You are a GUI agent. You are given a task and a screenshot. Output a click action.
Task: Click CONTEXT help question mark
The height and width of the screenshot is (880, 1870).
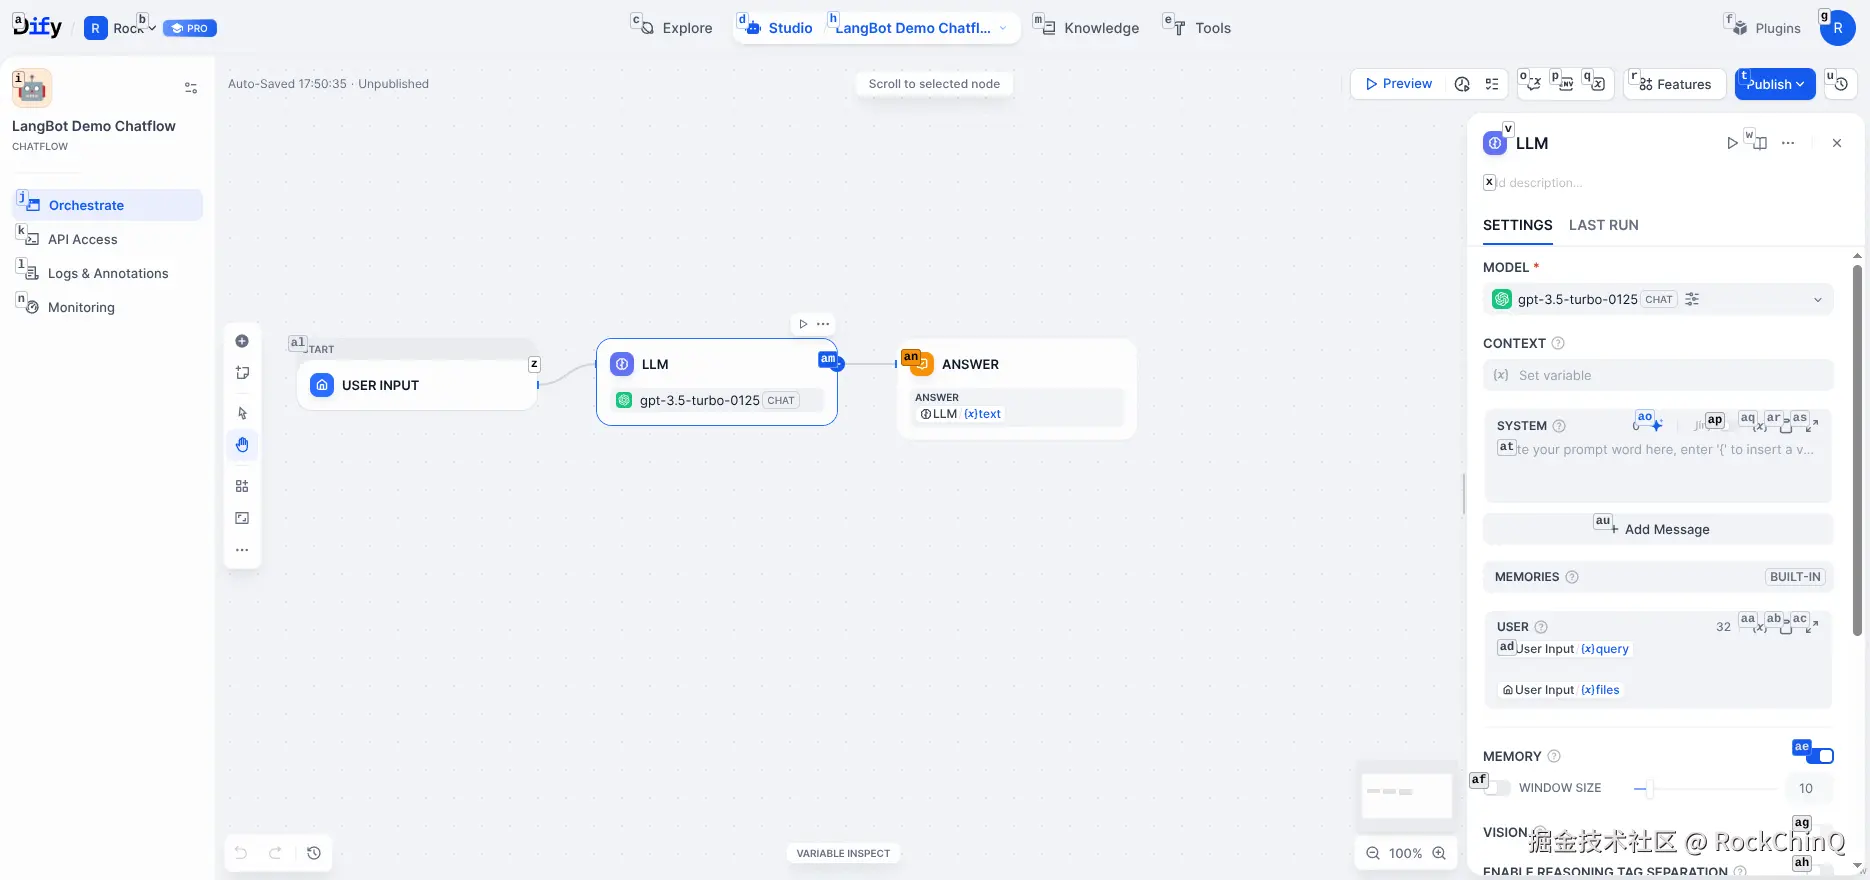(1558, 343)
